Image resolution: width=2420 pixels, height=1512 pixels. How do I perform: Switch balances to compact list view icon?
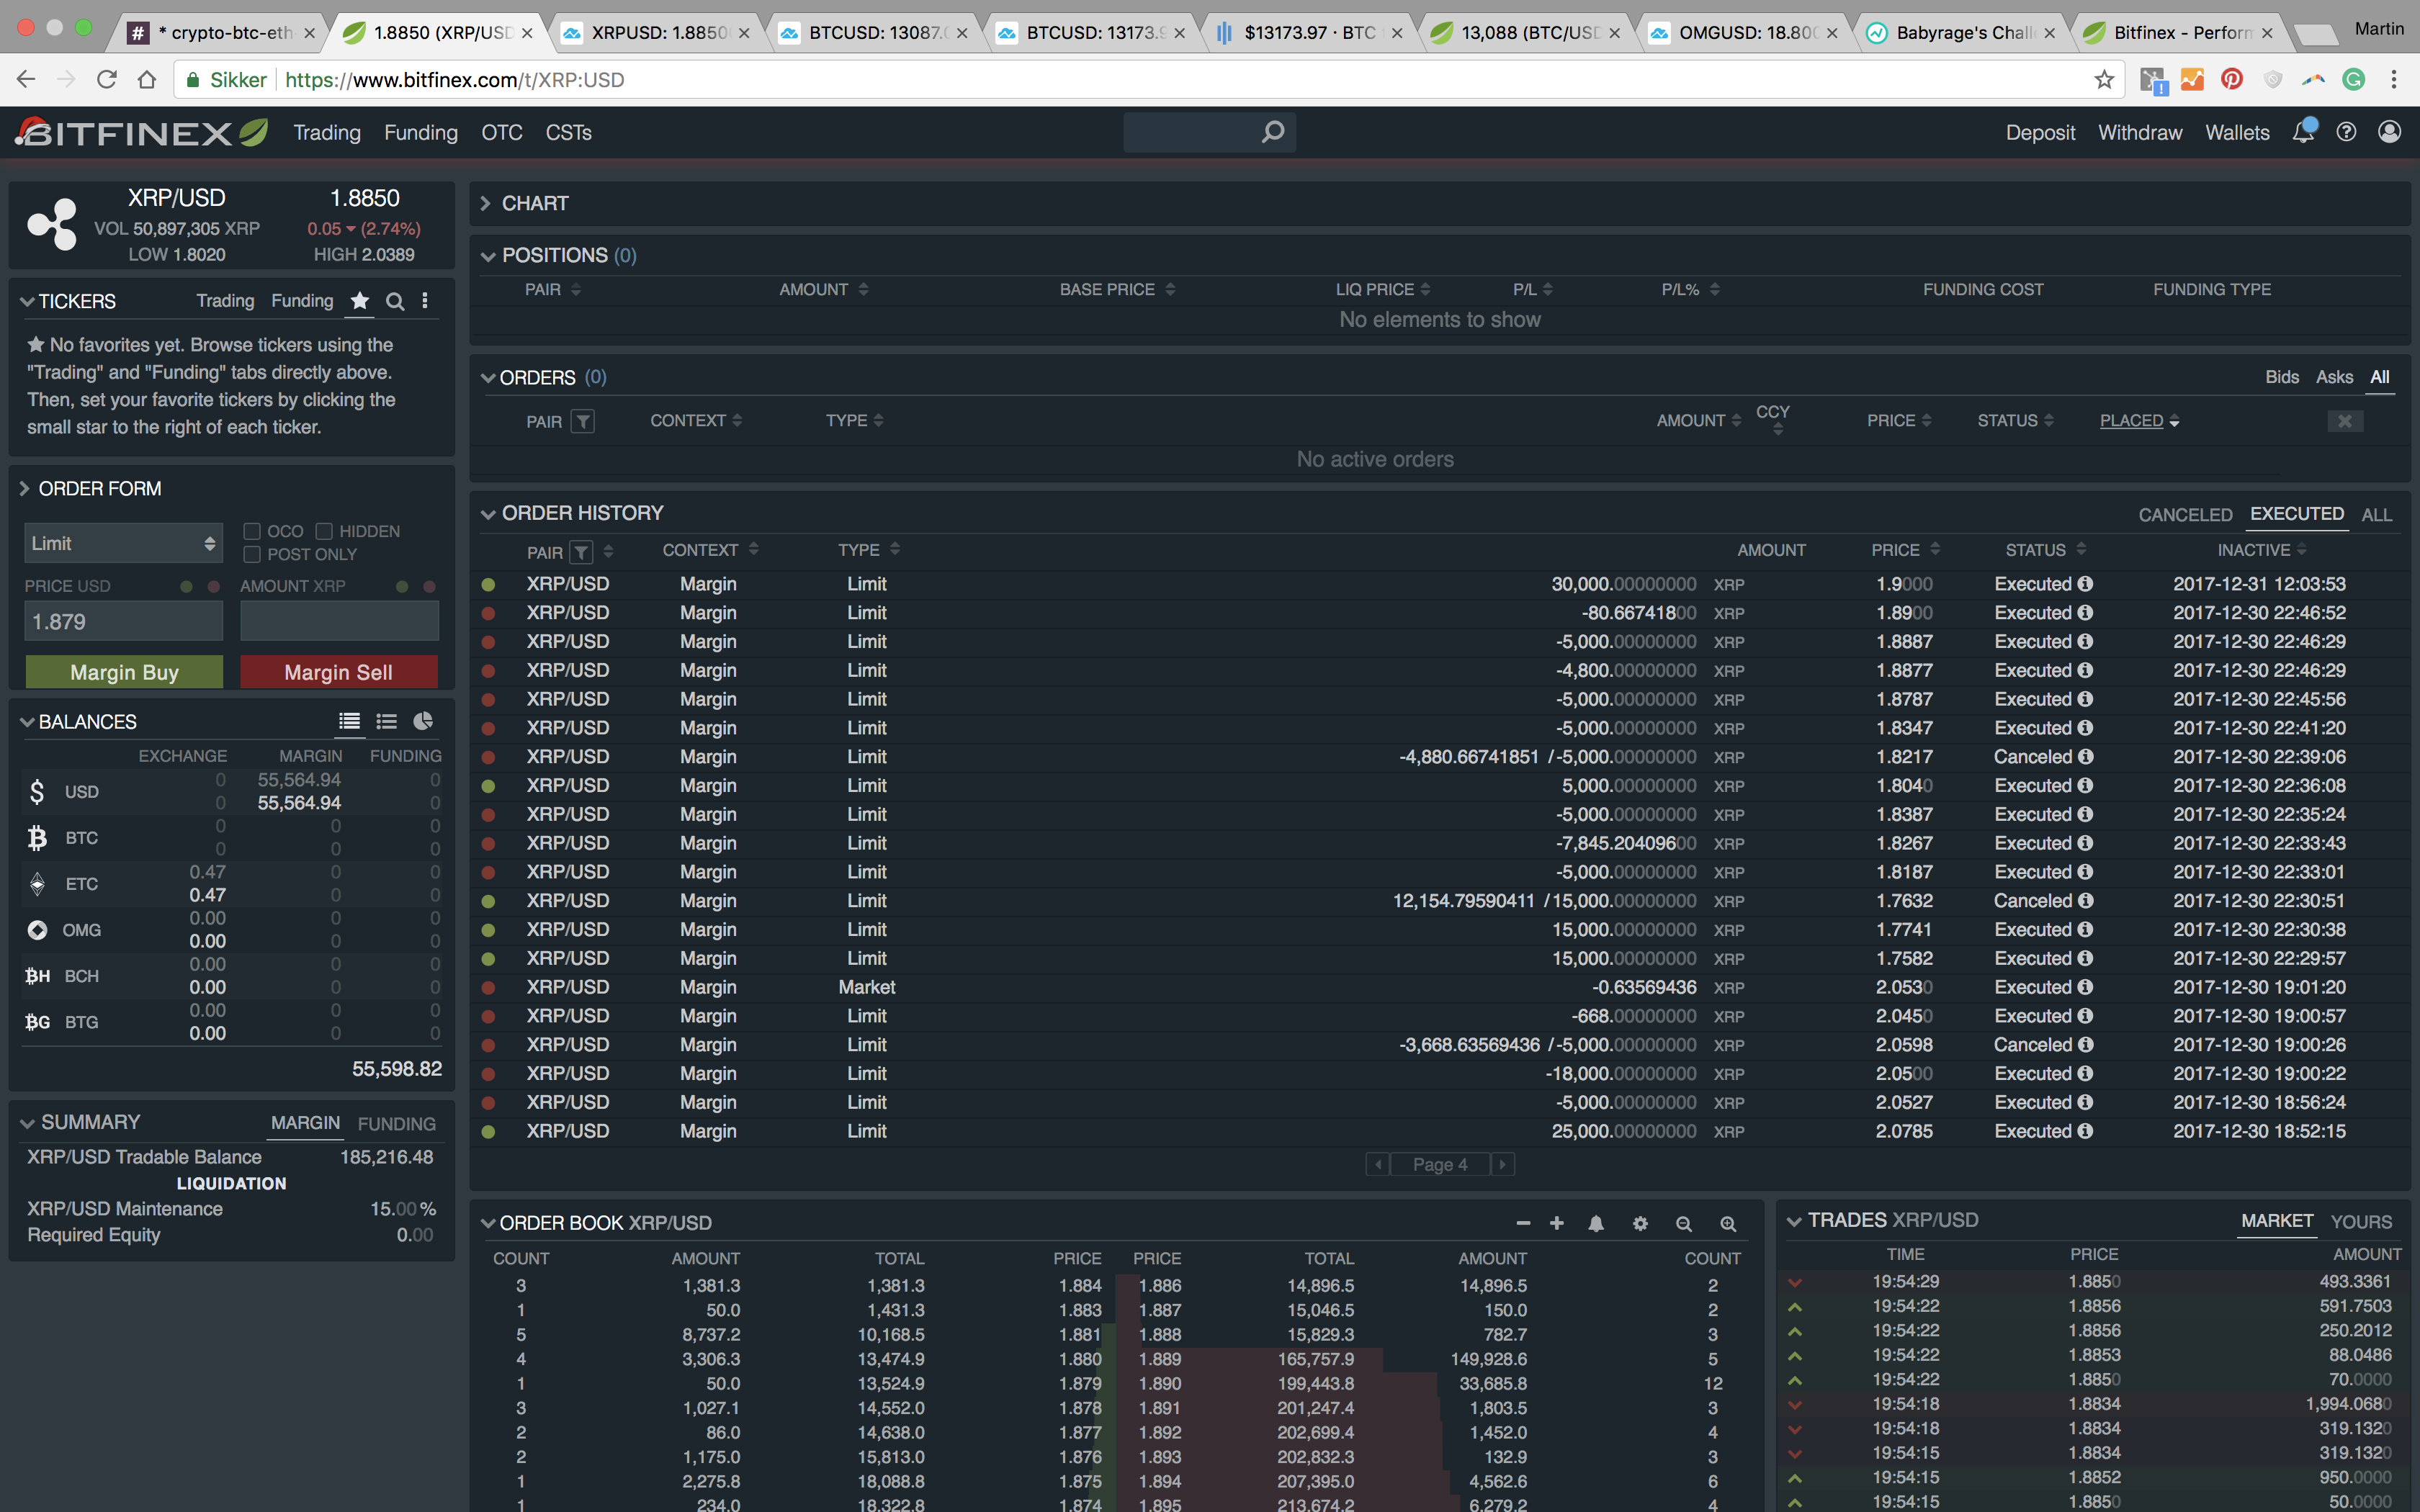pyautogui.click(x=386, y=721)
